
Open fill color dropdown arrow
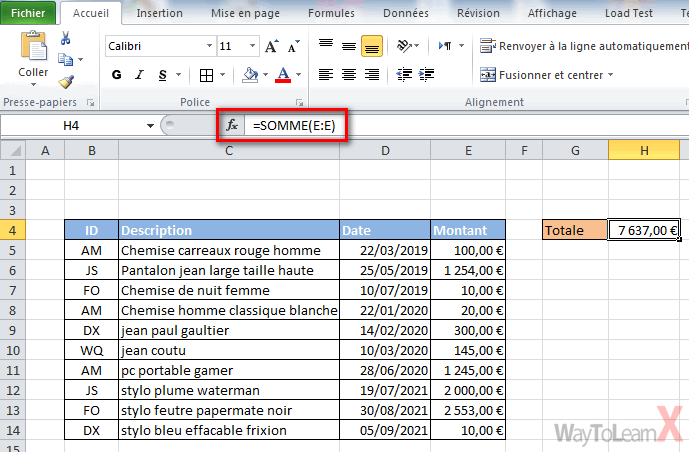[x=265, y=75]
